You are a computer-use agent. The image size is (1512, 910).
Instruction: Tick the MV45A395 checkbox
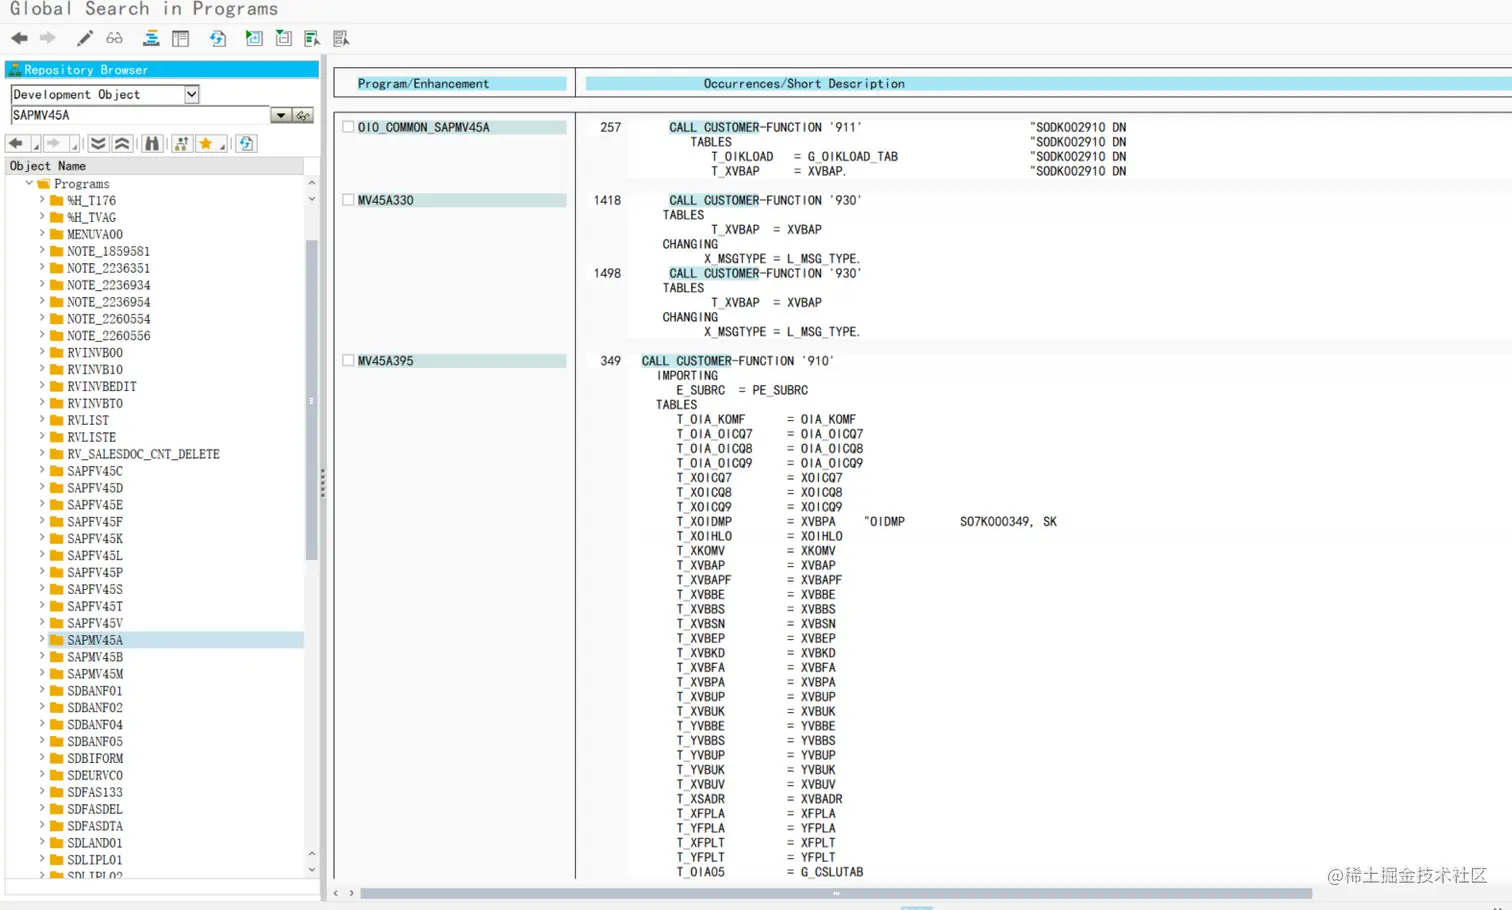tap(348, 361)
